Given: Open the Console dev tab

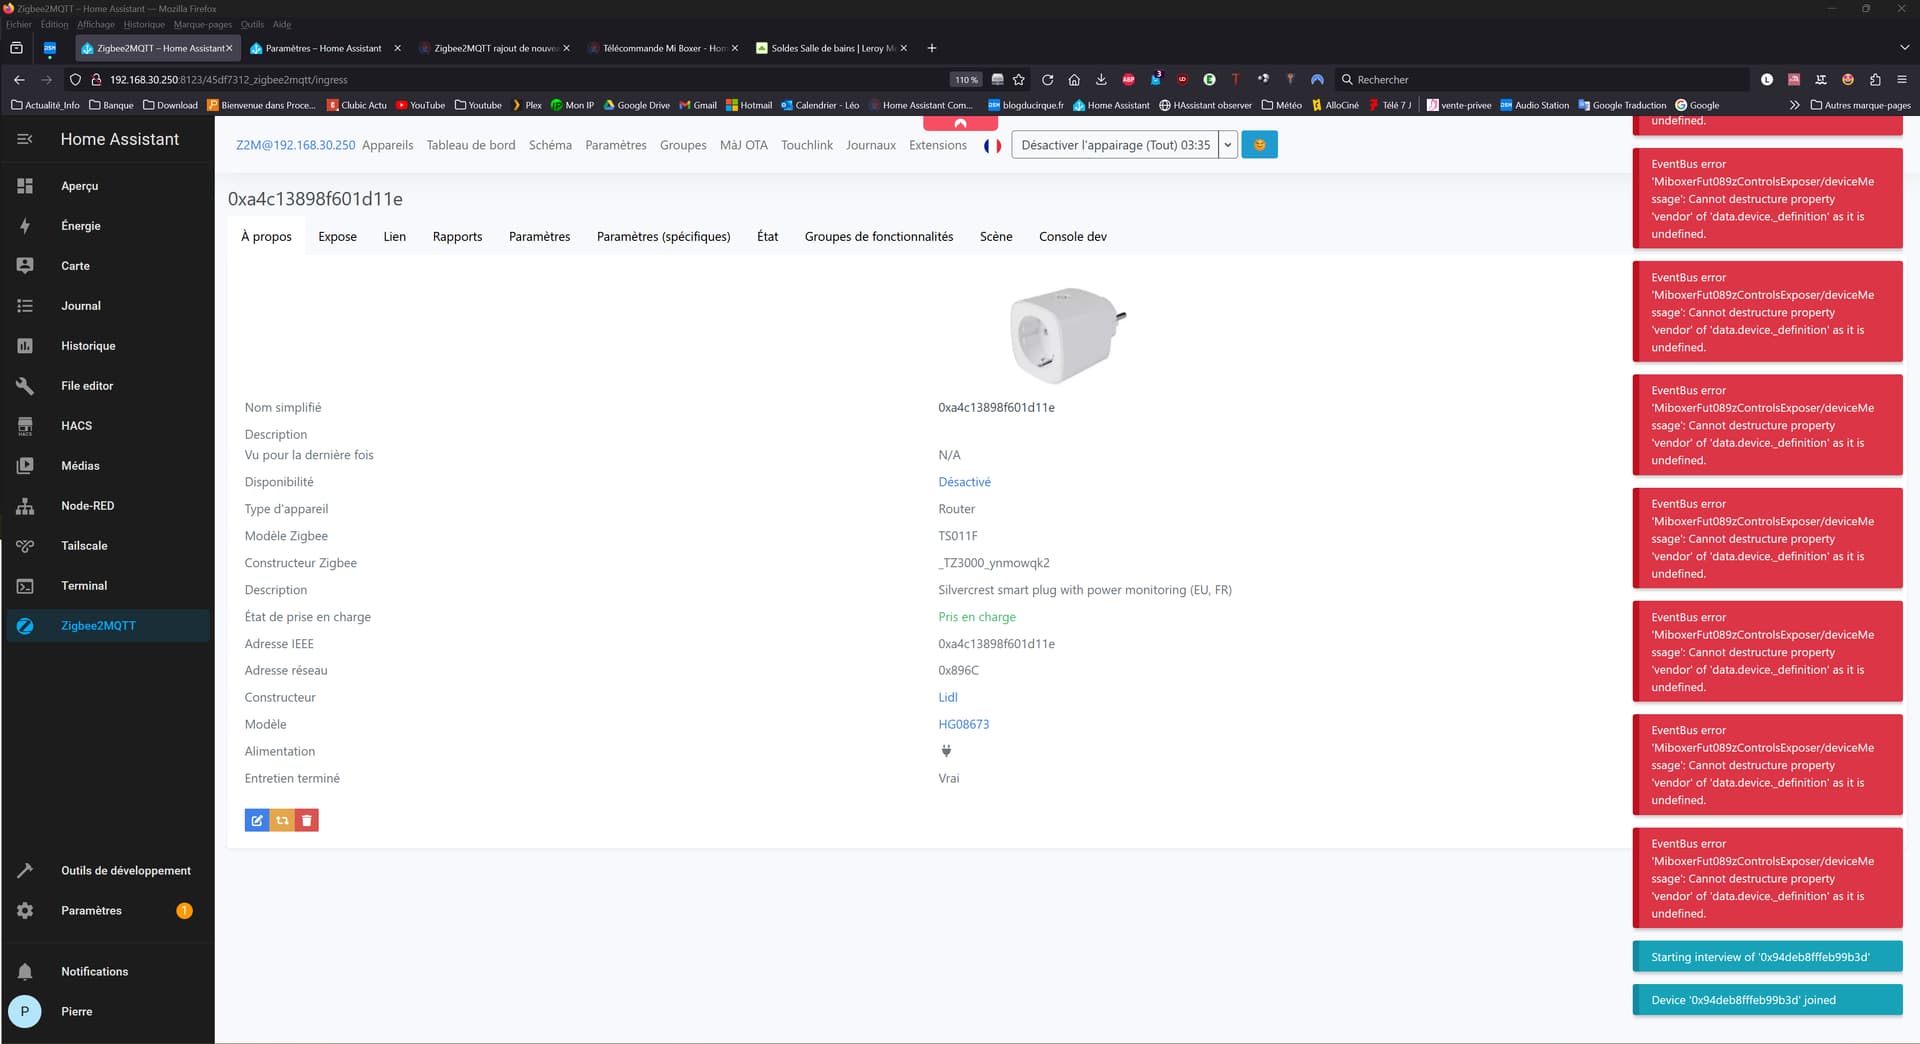Looking at the screenshot, I should (1072, 237).
